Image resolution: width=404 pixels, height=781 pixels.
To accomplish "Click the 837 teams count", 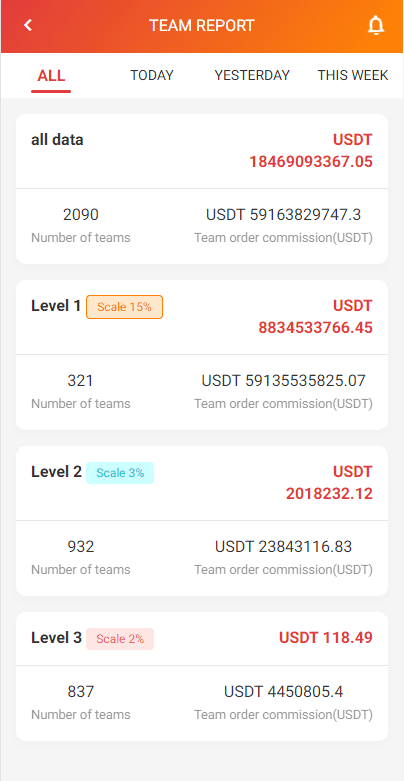I will pyautogui.click(x=81, y=691).
